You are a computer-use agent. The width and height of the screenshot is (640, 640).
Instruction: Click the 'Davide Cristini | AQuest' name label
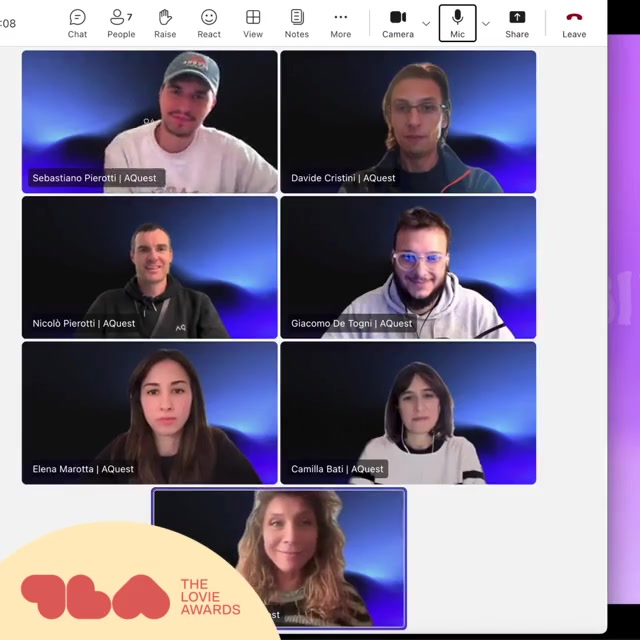click(343, 178)
